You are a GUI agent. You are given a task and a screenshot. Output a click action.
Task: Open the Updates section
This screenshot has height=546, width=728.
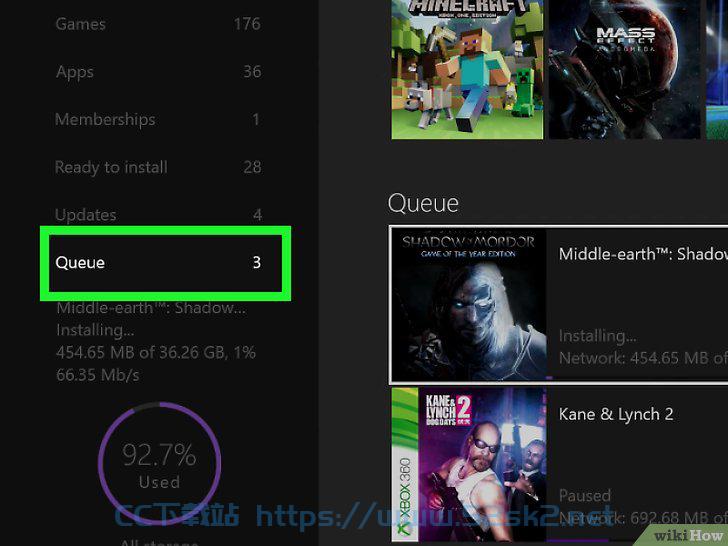pyautogui.click(x=158, y=214)
